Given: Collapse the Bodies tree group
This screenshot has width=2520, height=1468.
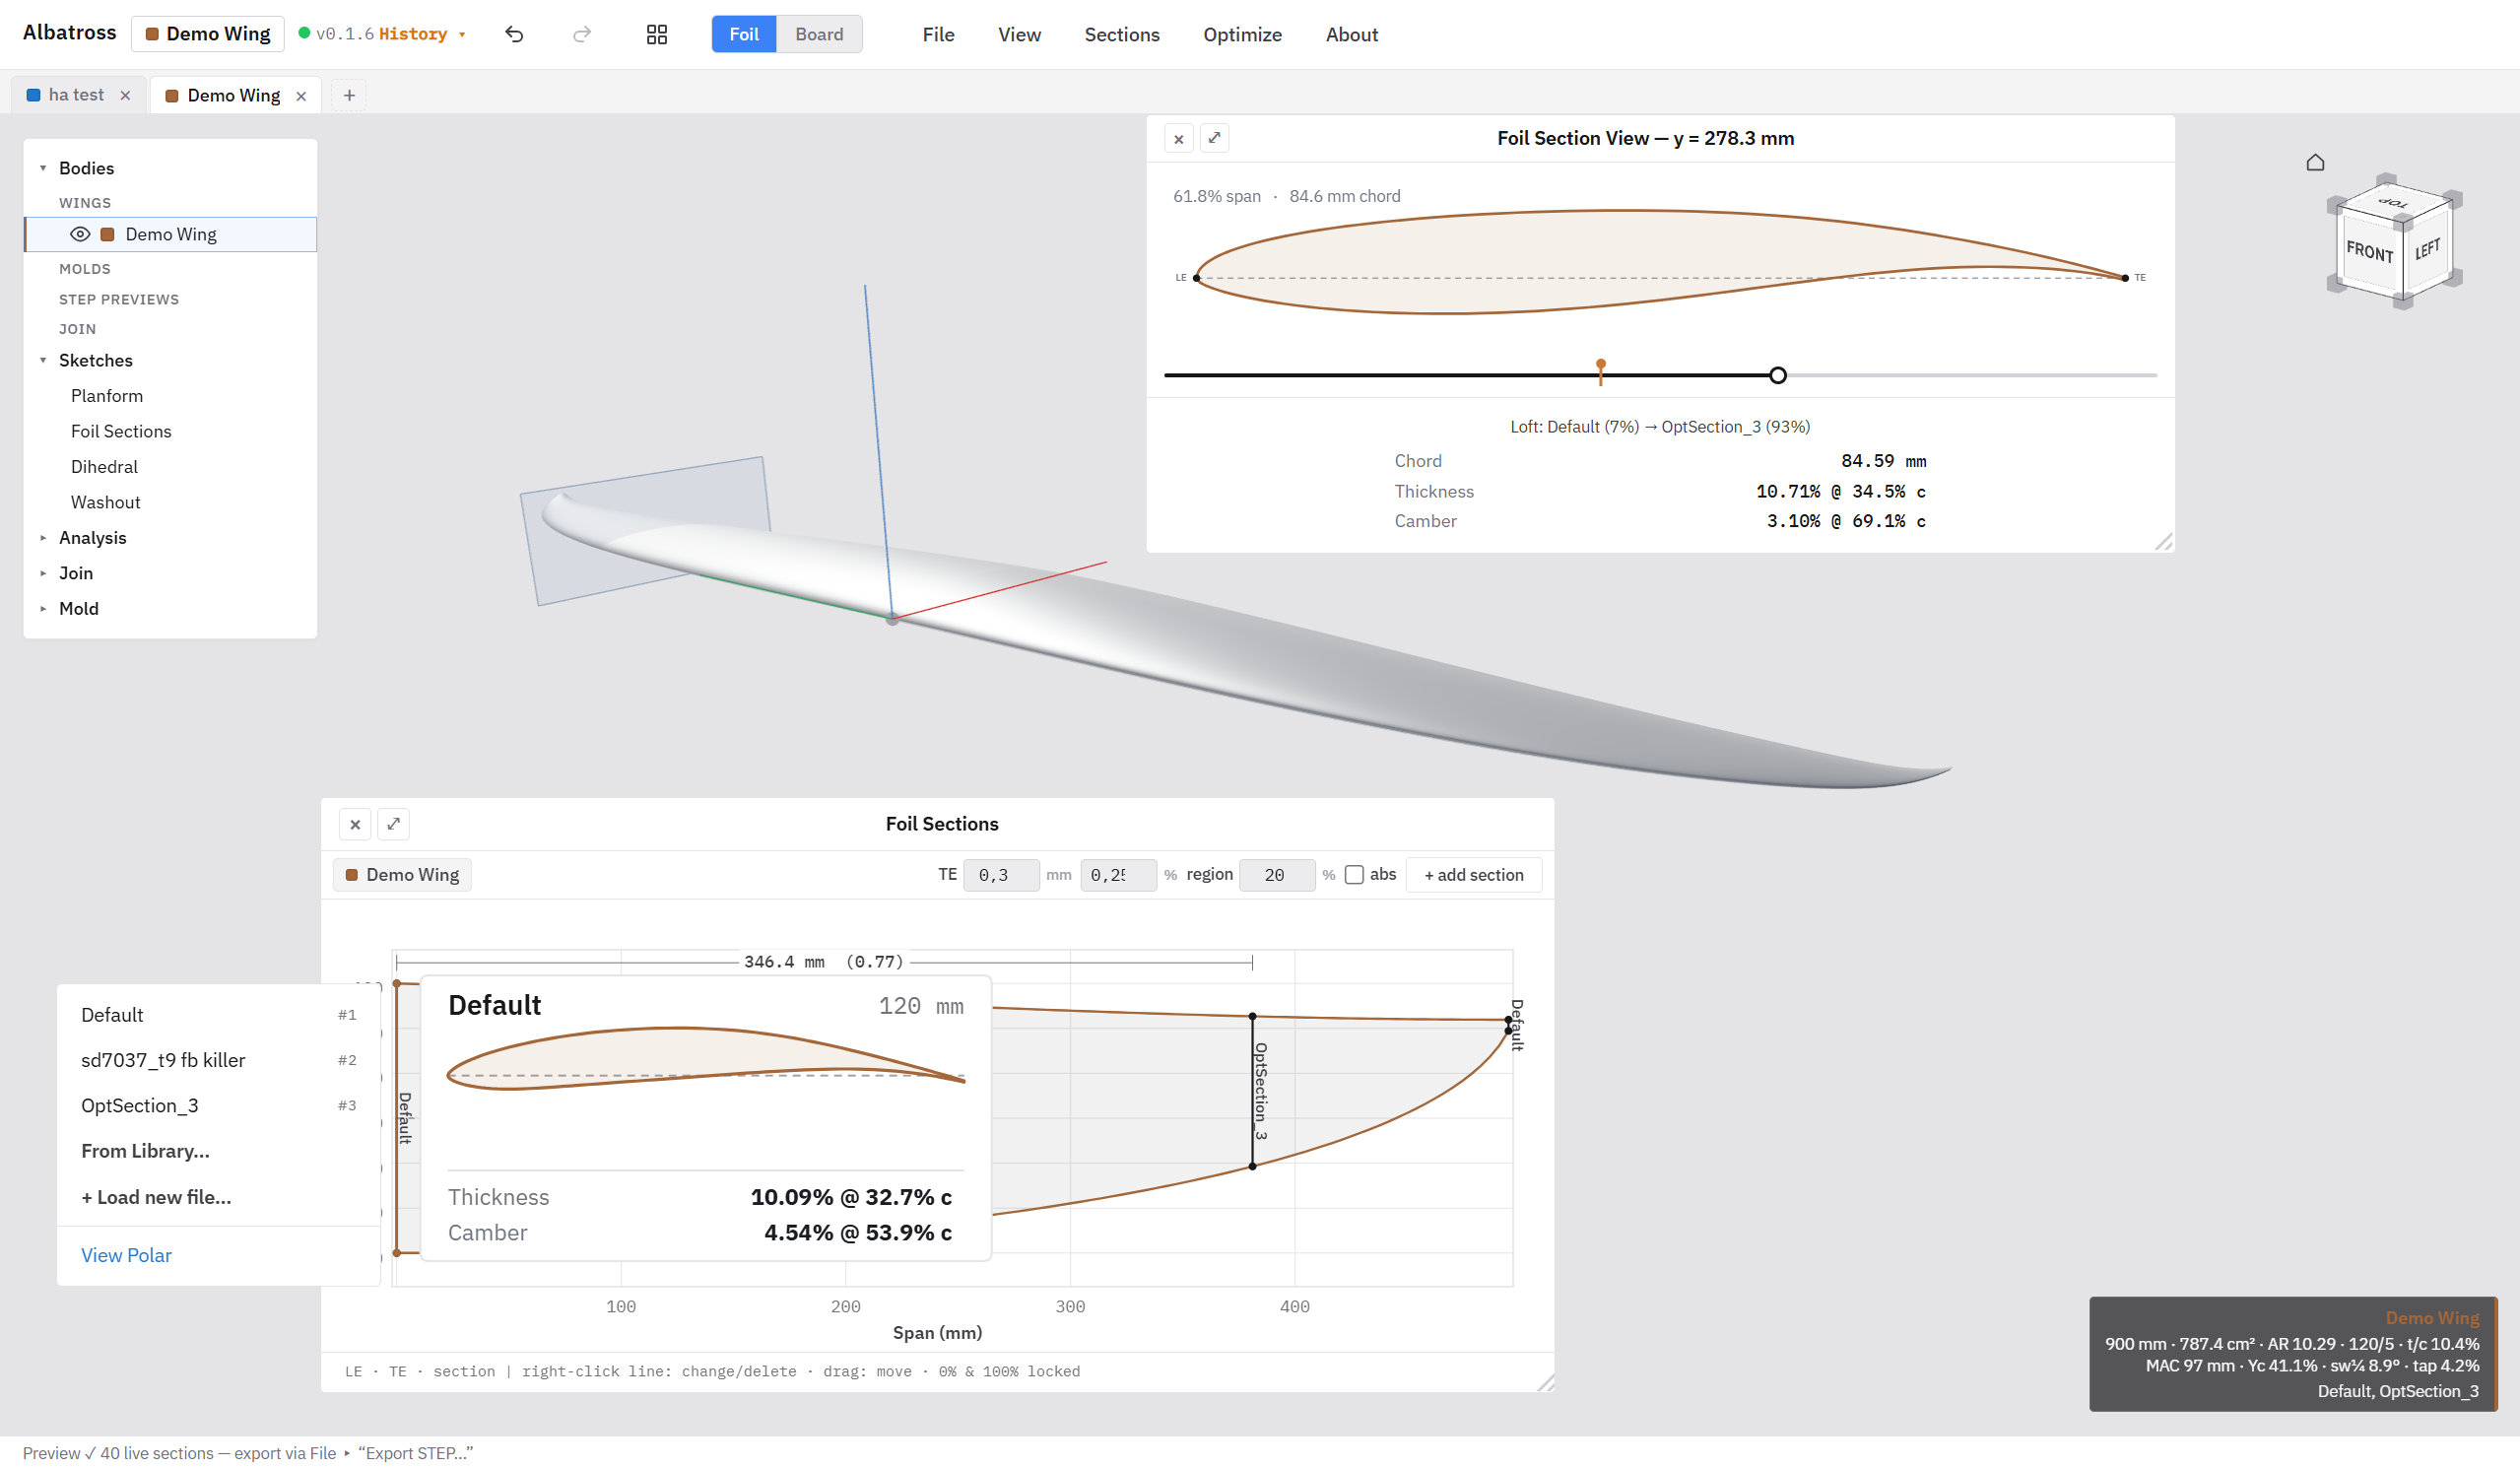Looking at the screenshot, I should [43, 168].
